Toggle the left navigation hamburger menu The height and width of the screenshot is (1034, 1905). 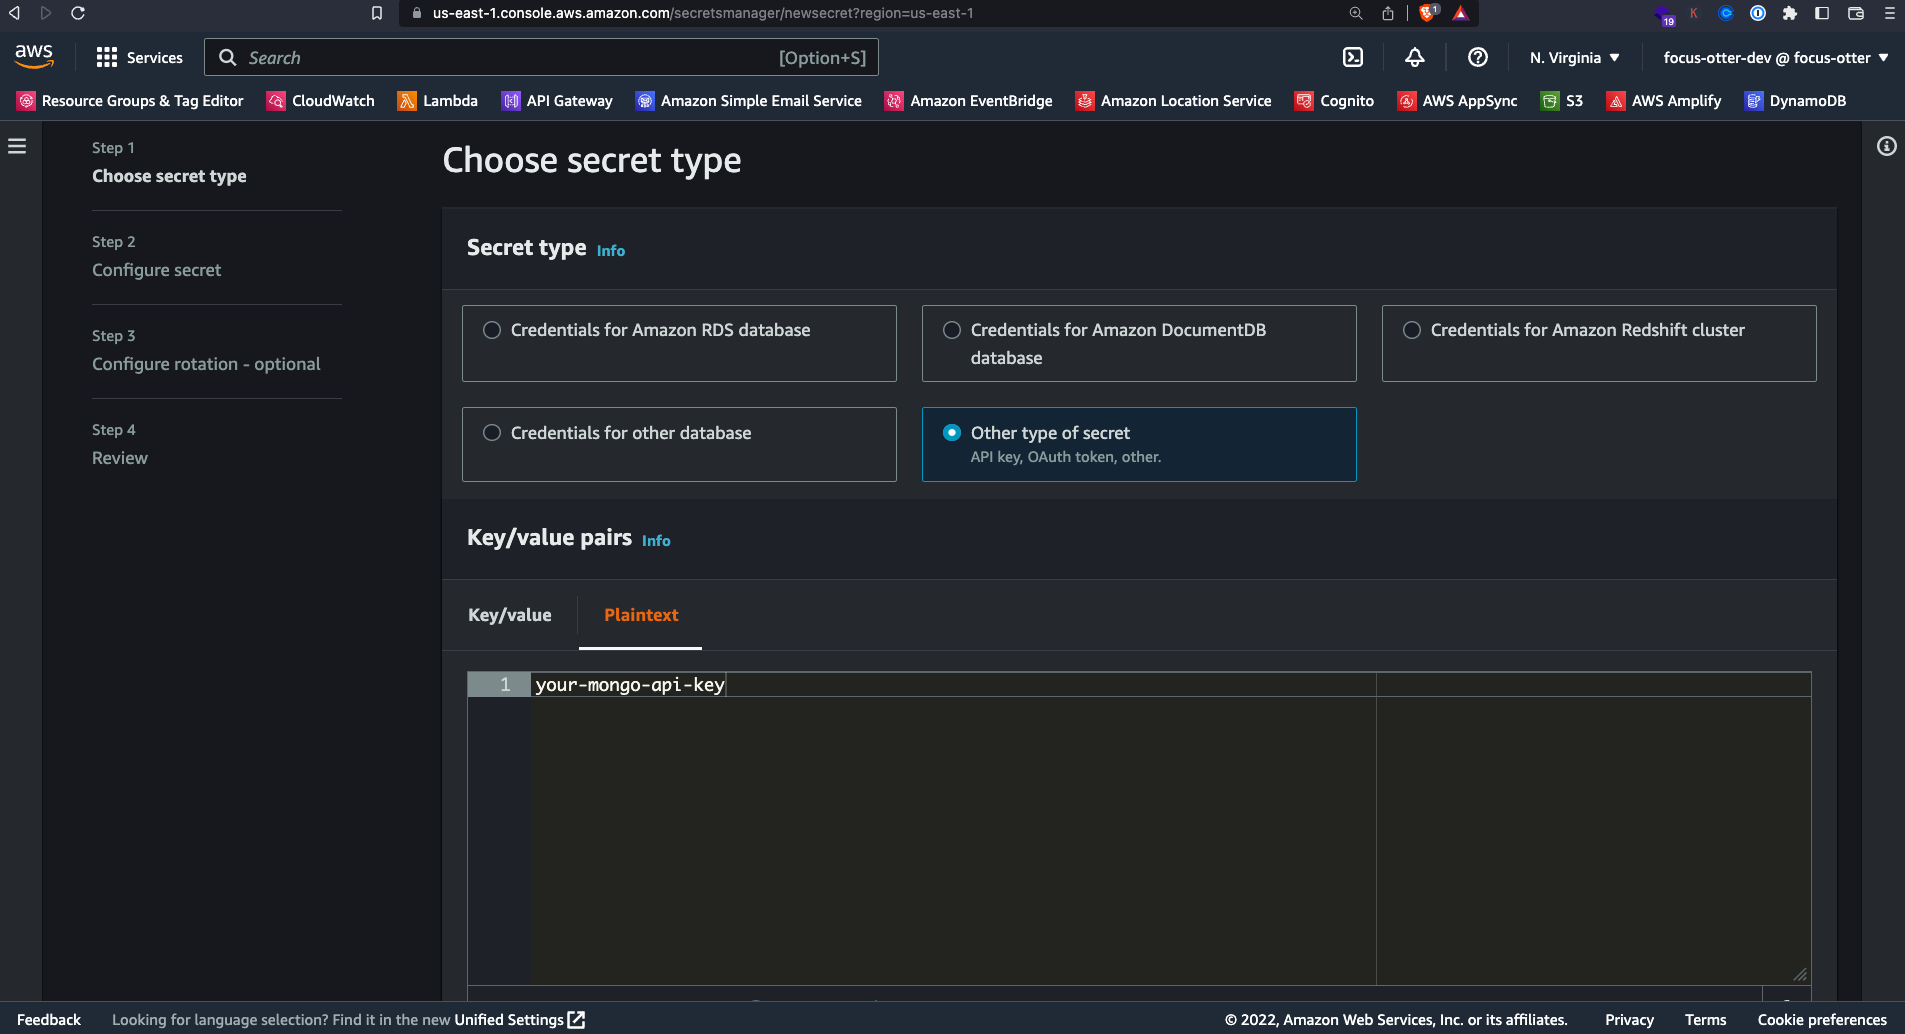(x=17, y=146)
